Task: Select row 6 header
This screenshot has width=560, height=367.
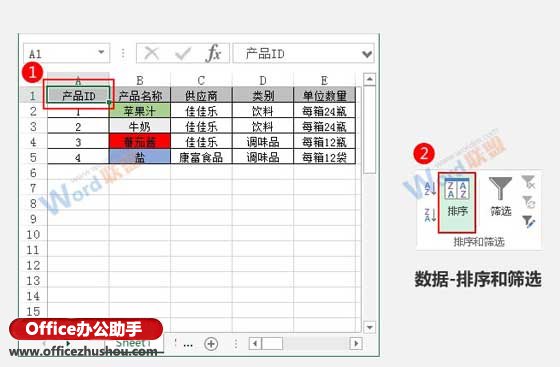Action: click(33, 173)
